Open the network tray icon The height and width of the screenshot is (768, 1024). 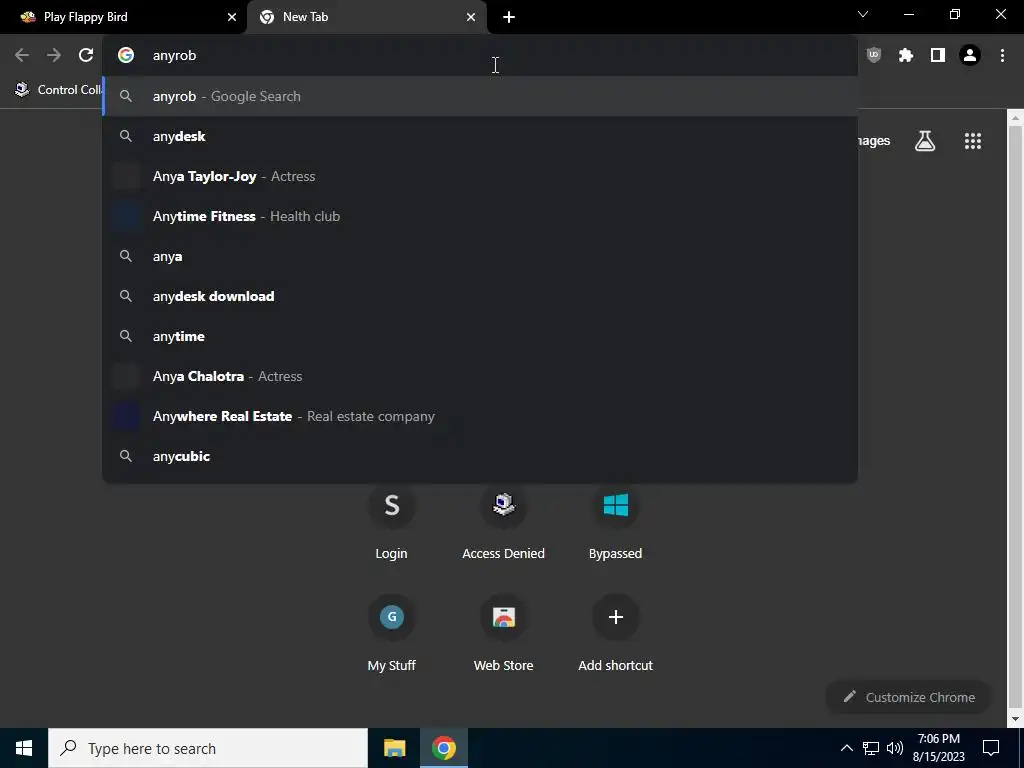[871, 748]
